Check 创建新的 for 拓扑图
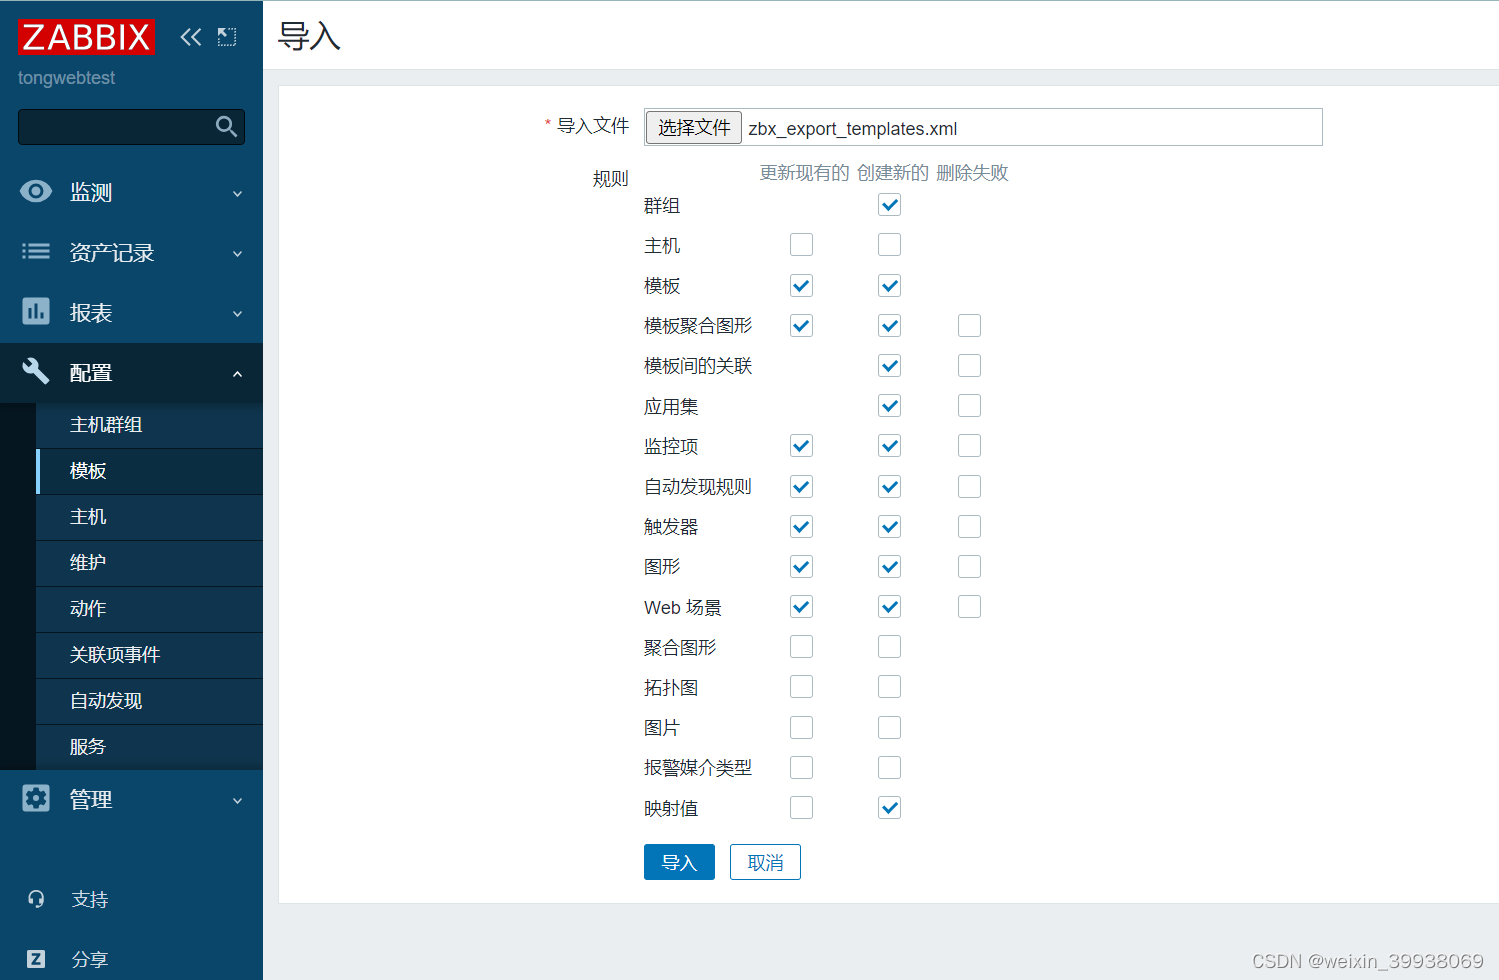Image resolution: width=1499 pixels, height=980 pixels. [x=889, y=687]
